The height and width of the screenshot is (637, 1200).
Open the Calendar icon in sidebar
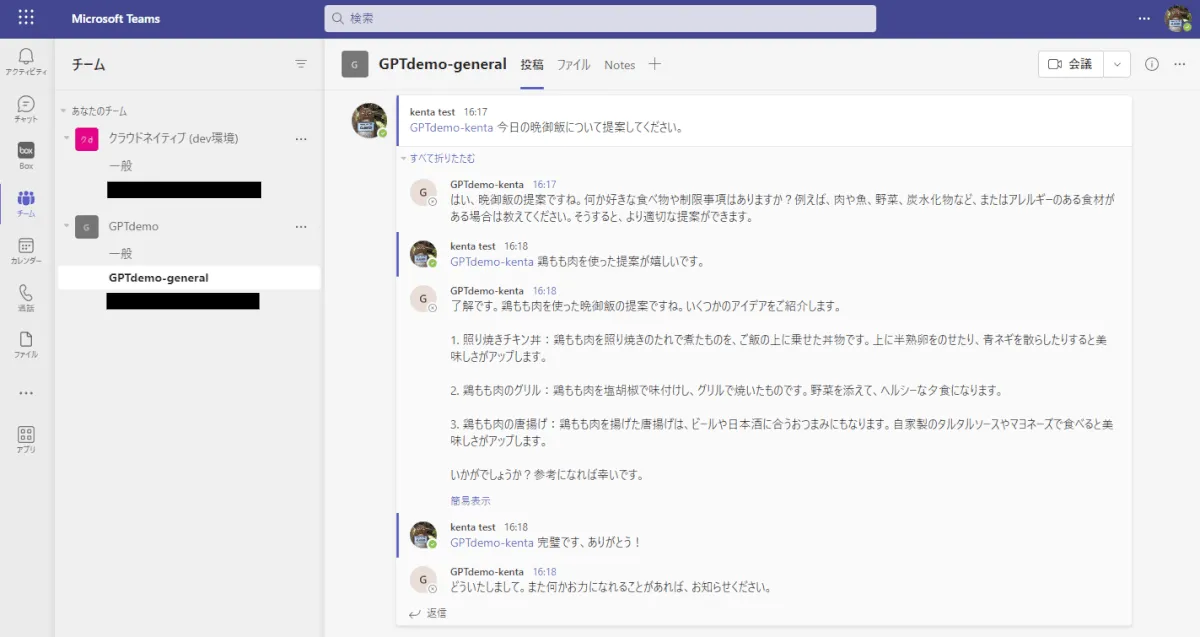click(26, 250)
